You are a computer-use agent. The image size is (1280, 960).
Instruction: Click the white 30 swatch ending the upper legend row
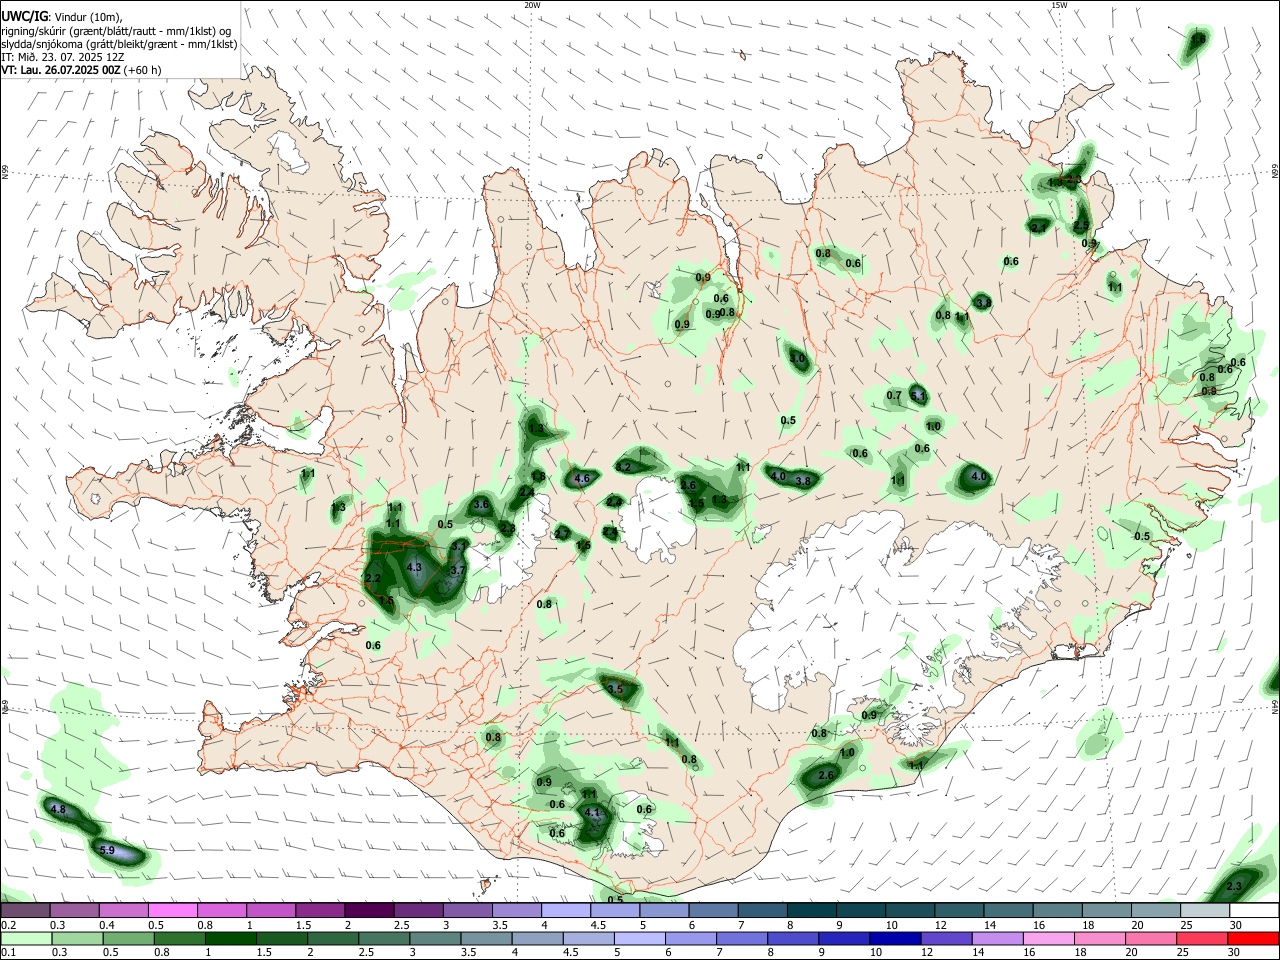pos(1253,910)
